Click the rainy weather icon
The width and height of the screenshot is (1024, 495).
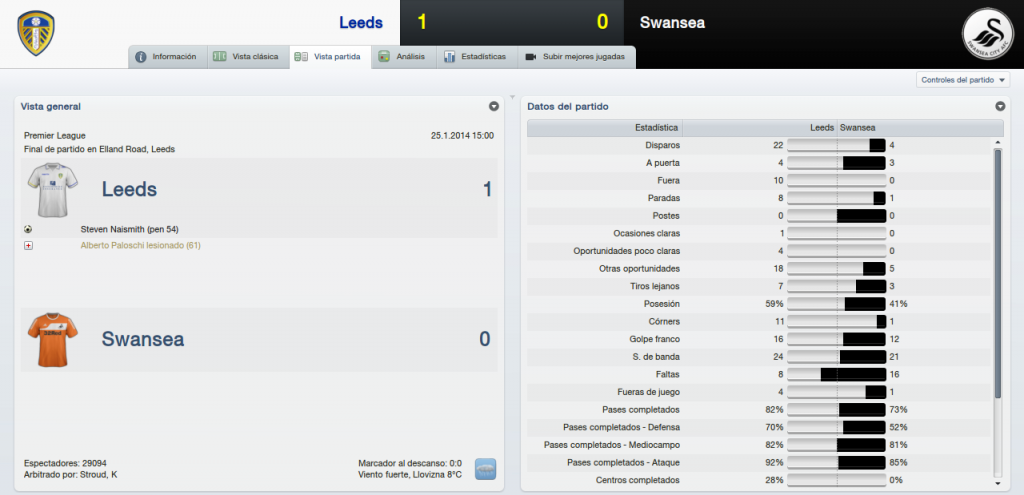485,469
